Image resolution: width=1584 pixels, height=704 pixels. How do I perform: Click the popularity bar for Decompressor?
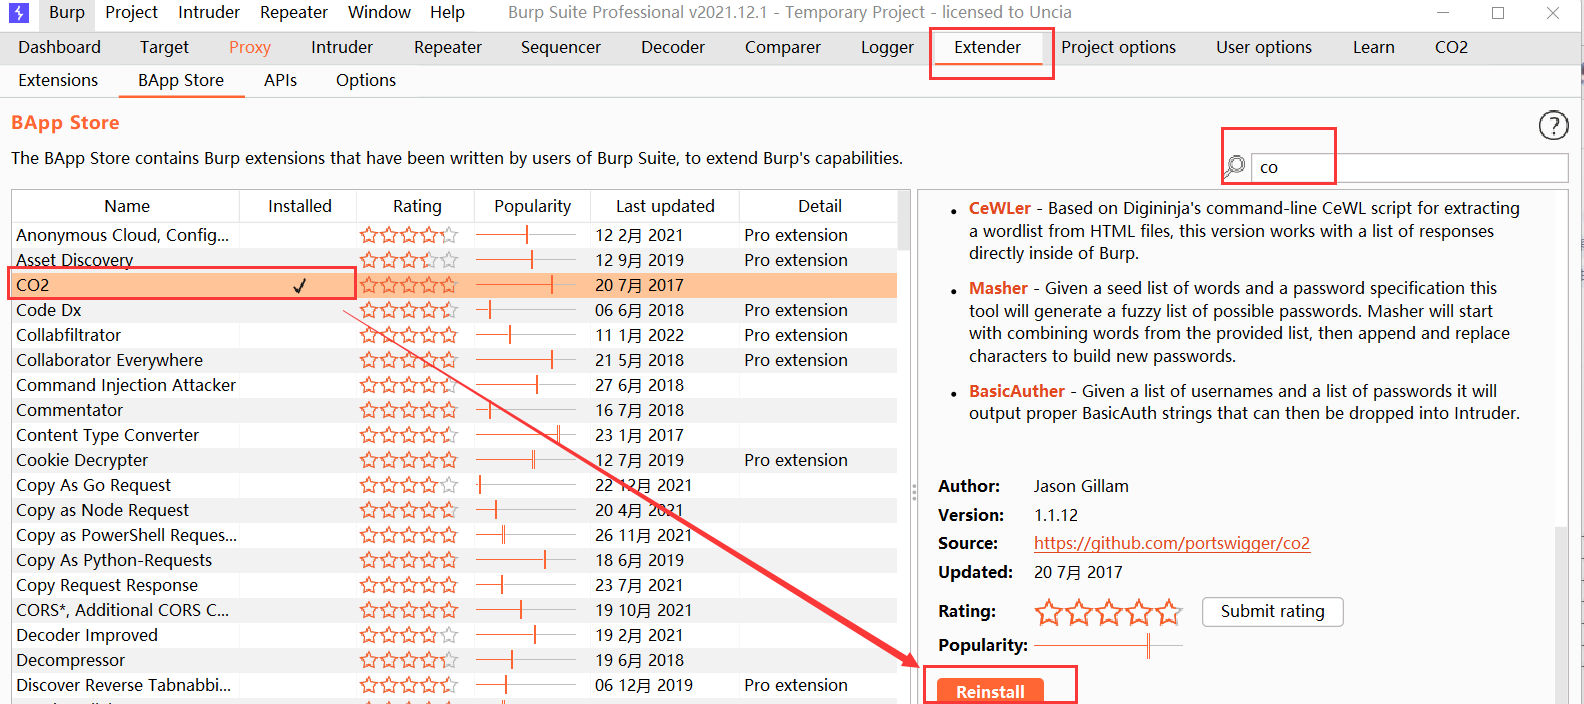coord(526,660)
